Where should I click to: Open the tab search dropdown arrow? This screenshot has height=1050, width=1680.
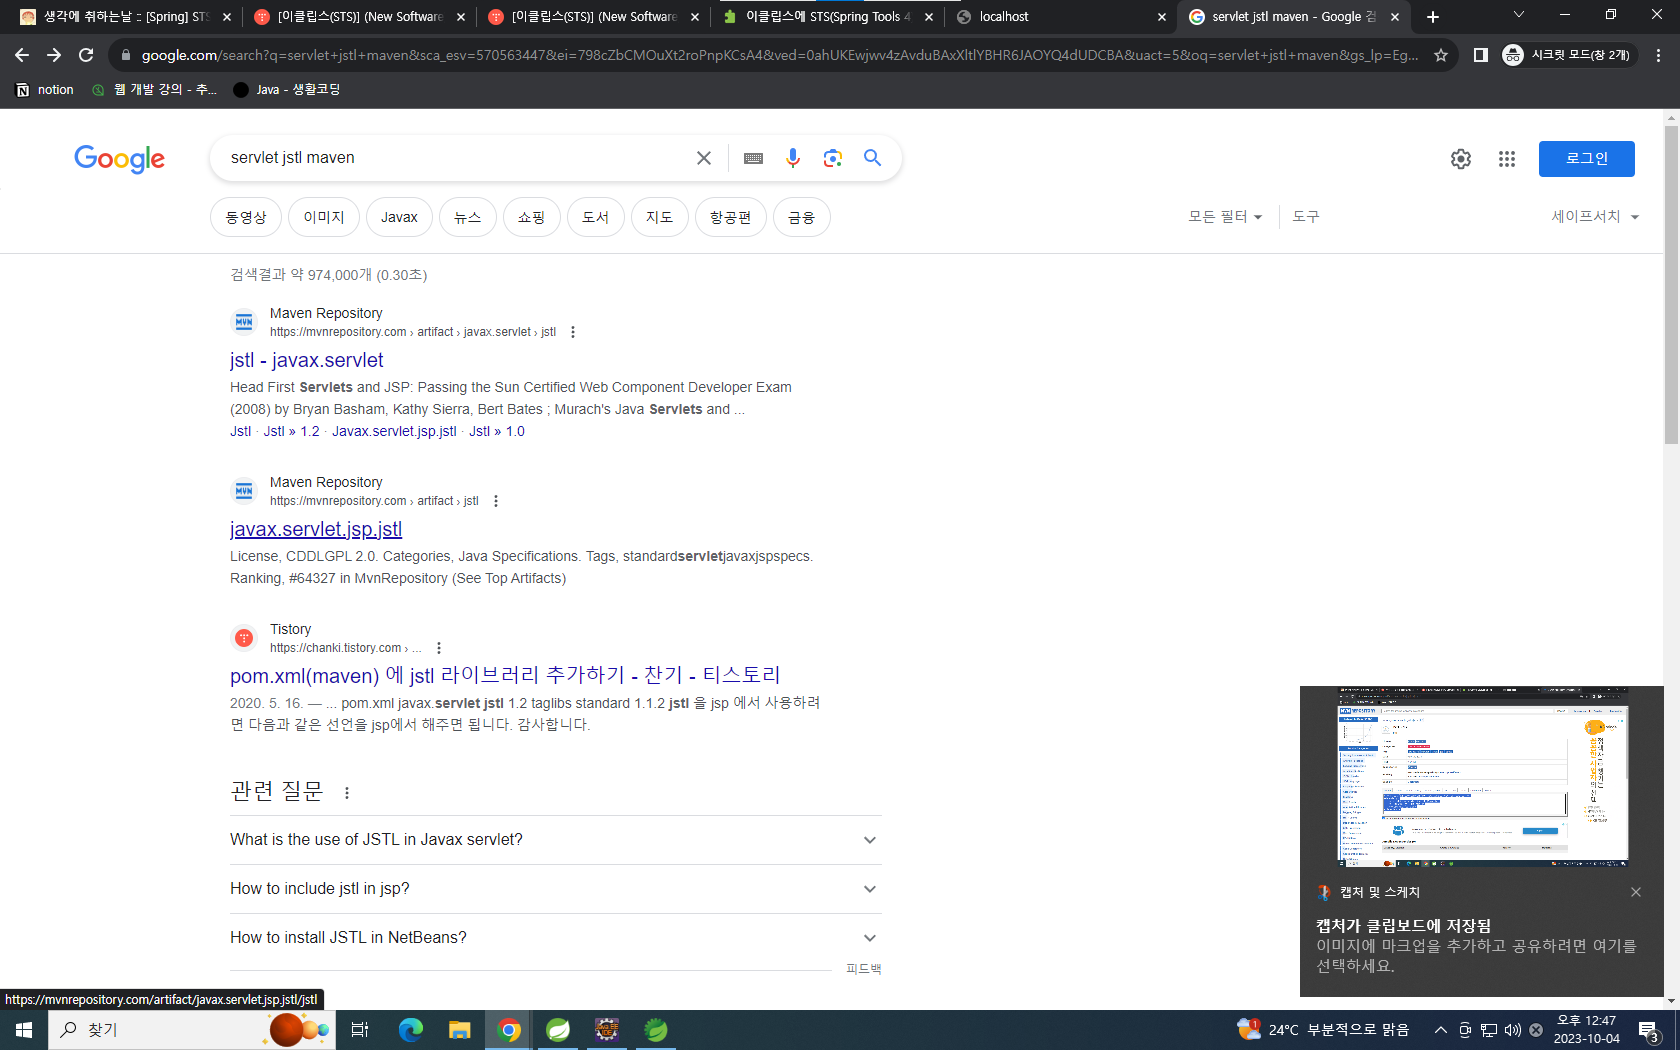pyautogui.click(x=1518, y=15)
